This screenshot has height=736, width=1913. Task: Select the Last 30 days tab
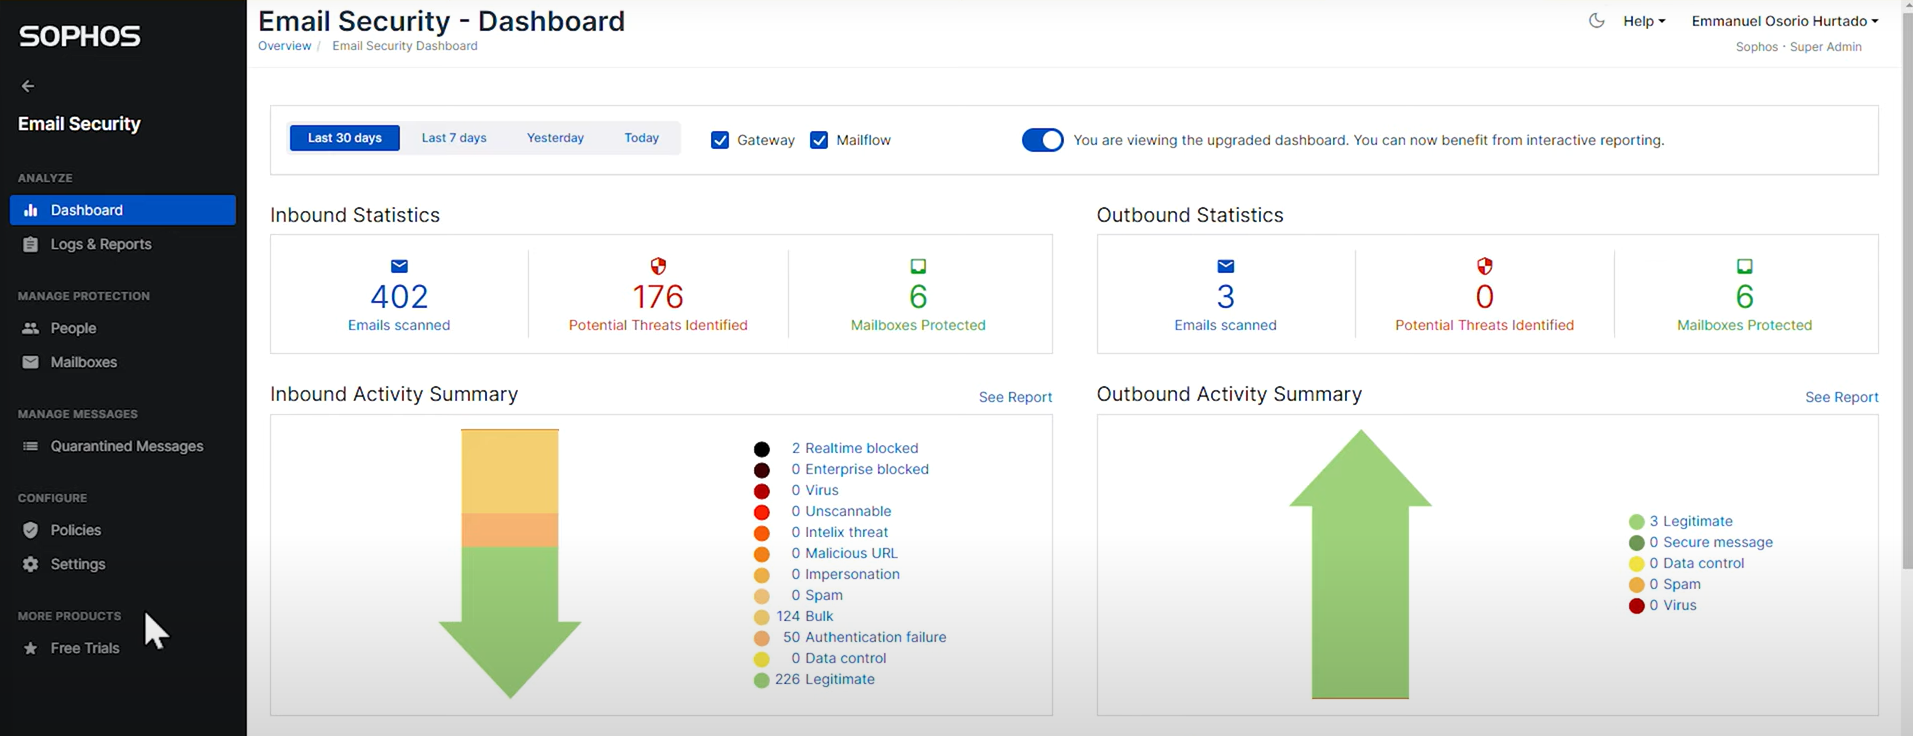coord(345,138)
